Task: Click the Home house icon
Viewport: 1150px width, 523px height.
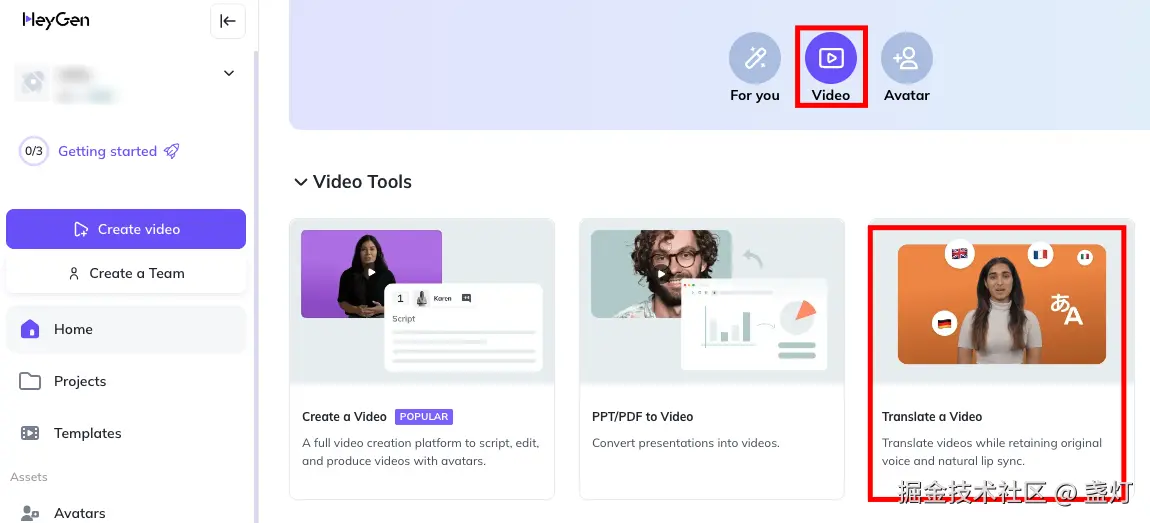Action: coord(30,329)
